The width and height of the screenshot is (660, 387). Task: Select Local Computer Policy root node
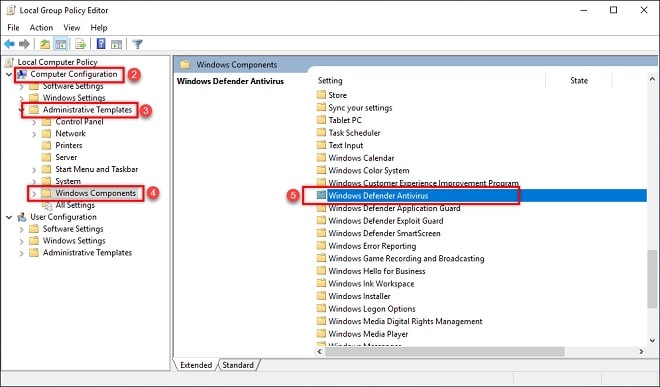coord(57,62)
